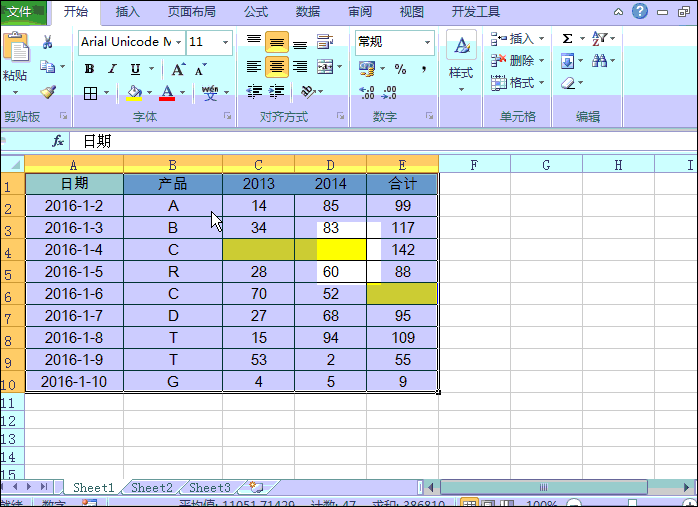
Task: Select the Format Painter brush
Action: coord(47,91)
